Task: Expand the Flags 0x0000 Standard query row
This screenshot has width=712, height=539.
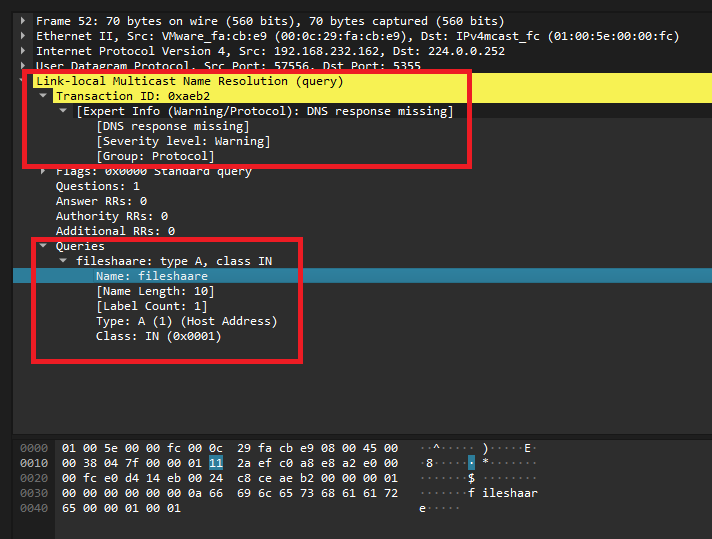Action: (44, 171)
